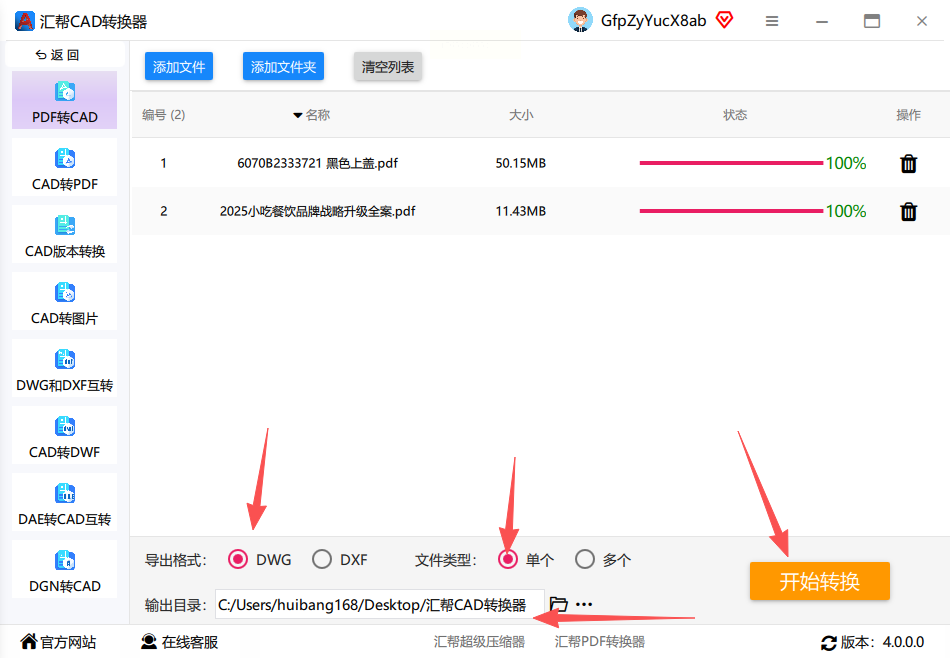
Task: Click the 50.15MB size cell
Action: tap(520, 163)
